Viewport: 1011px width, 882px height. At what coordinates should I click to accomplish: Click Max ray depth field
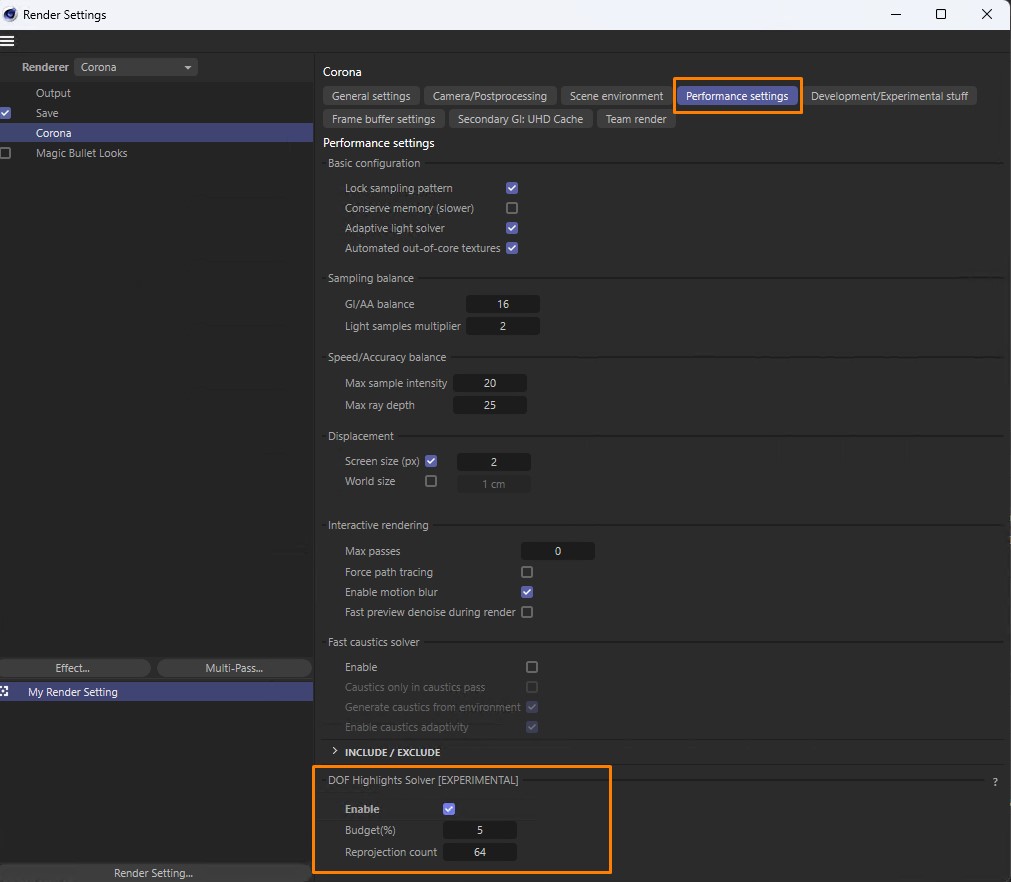click(490, 405)
